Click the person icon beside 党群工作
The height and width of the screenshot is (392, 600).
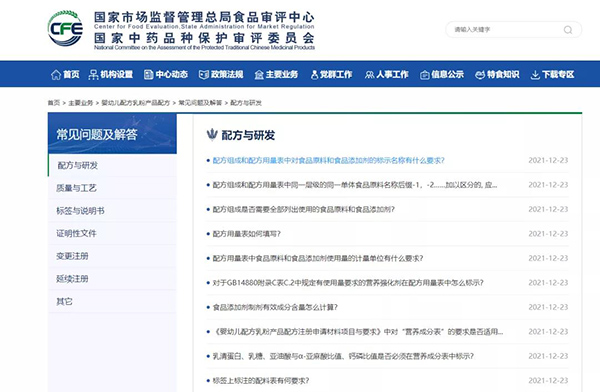(315, 75)
